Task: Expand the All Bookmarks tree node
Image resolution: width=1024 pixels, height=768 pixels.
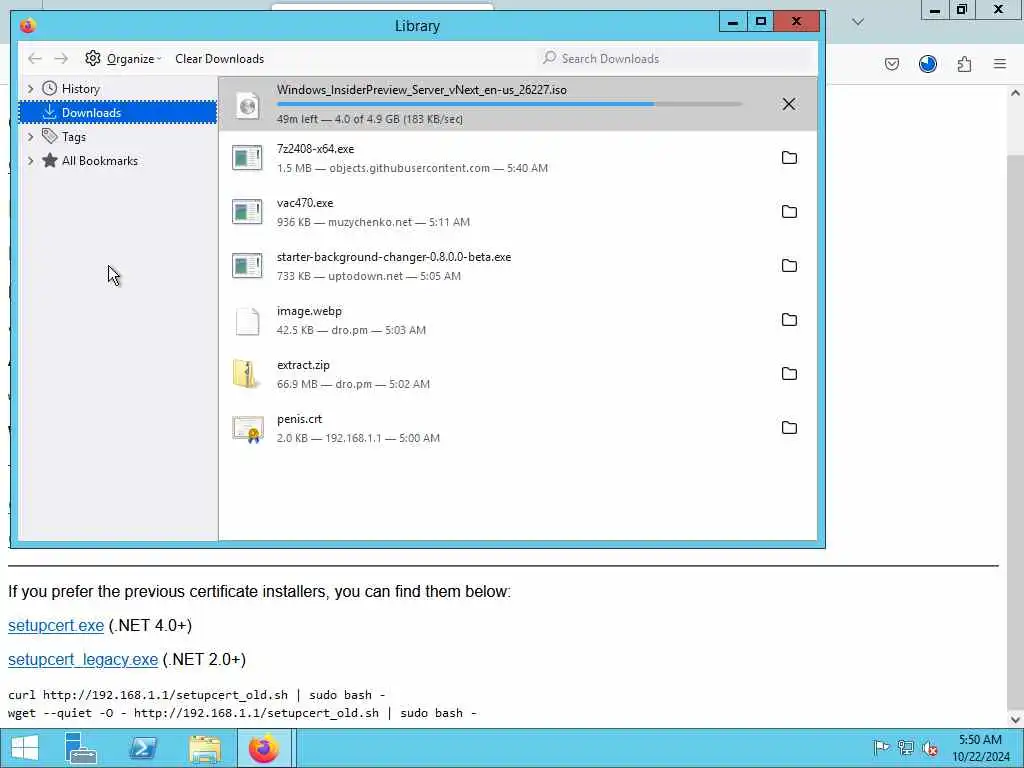Action: point(30,161)
